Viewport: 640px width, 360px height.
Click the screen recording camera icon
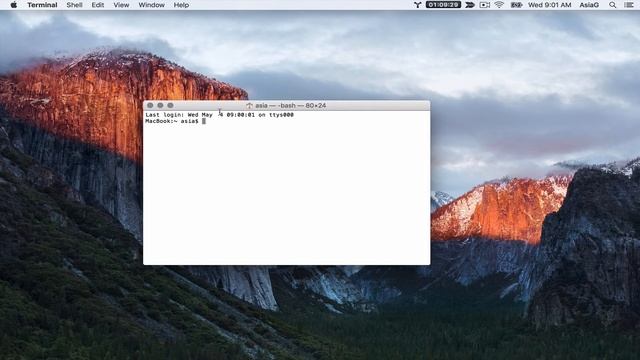[x=484, y=5]
